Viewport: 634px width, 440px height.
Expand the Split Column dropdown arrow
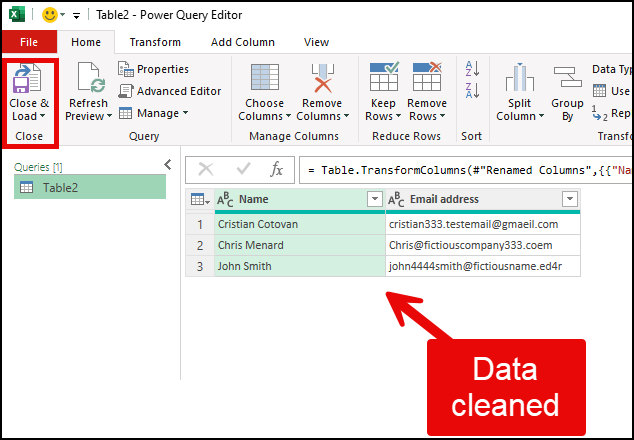541,116
